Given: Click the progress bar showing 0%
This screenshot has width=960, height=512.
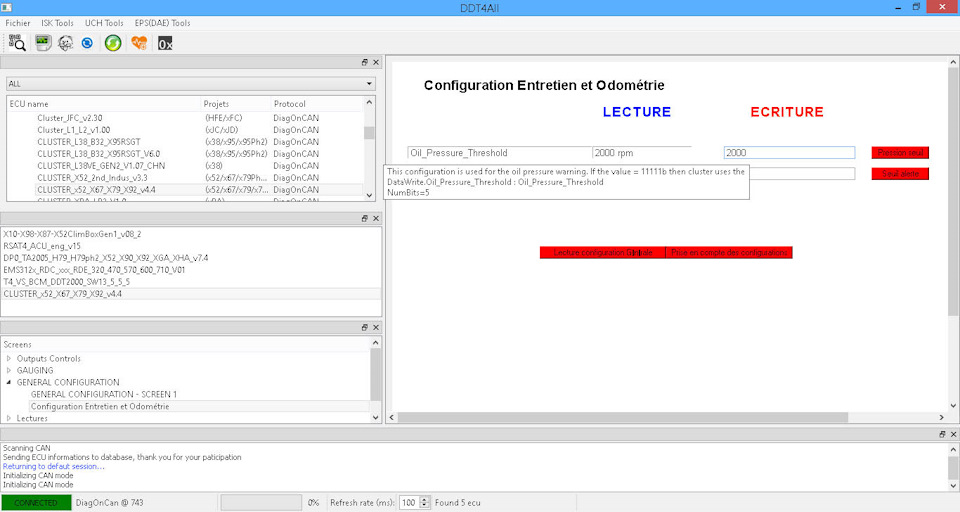Looking at the screenshot, I should pos(261,503).
